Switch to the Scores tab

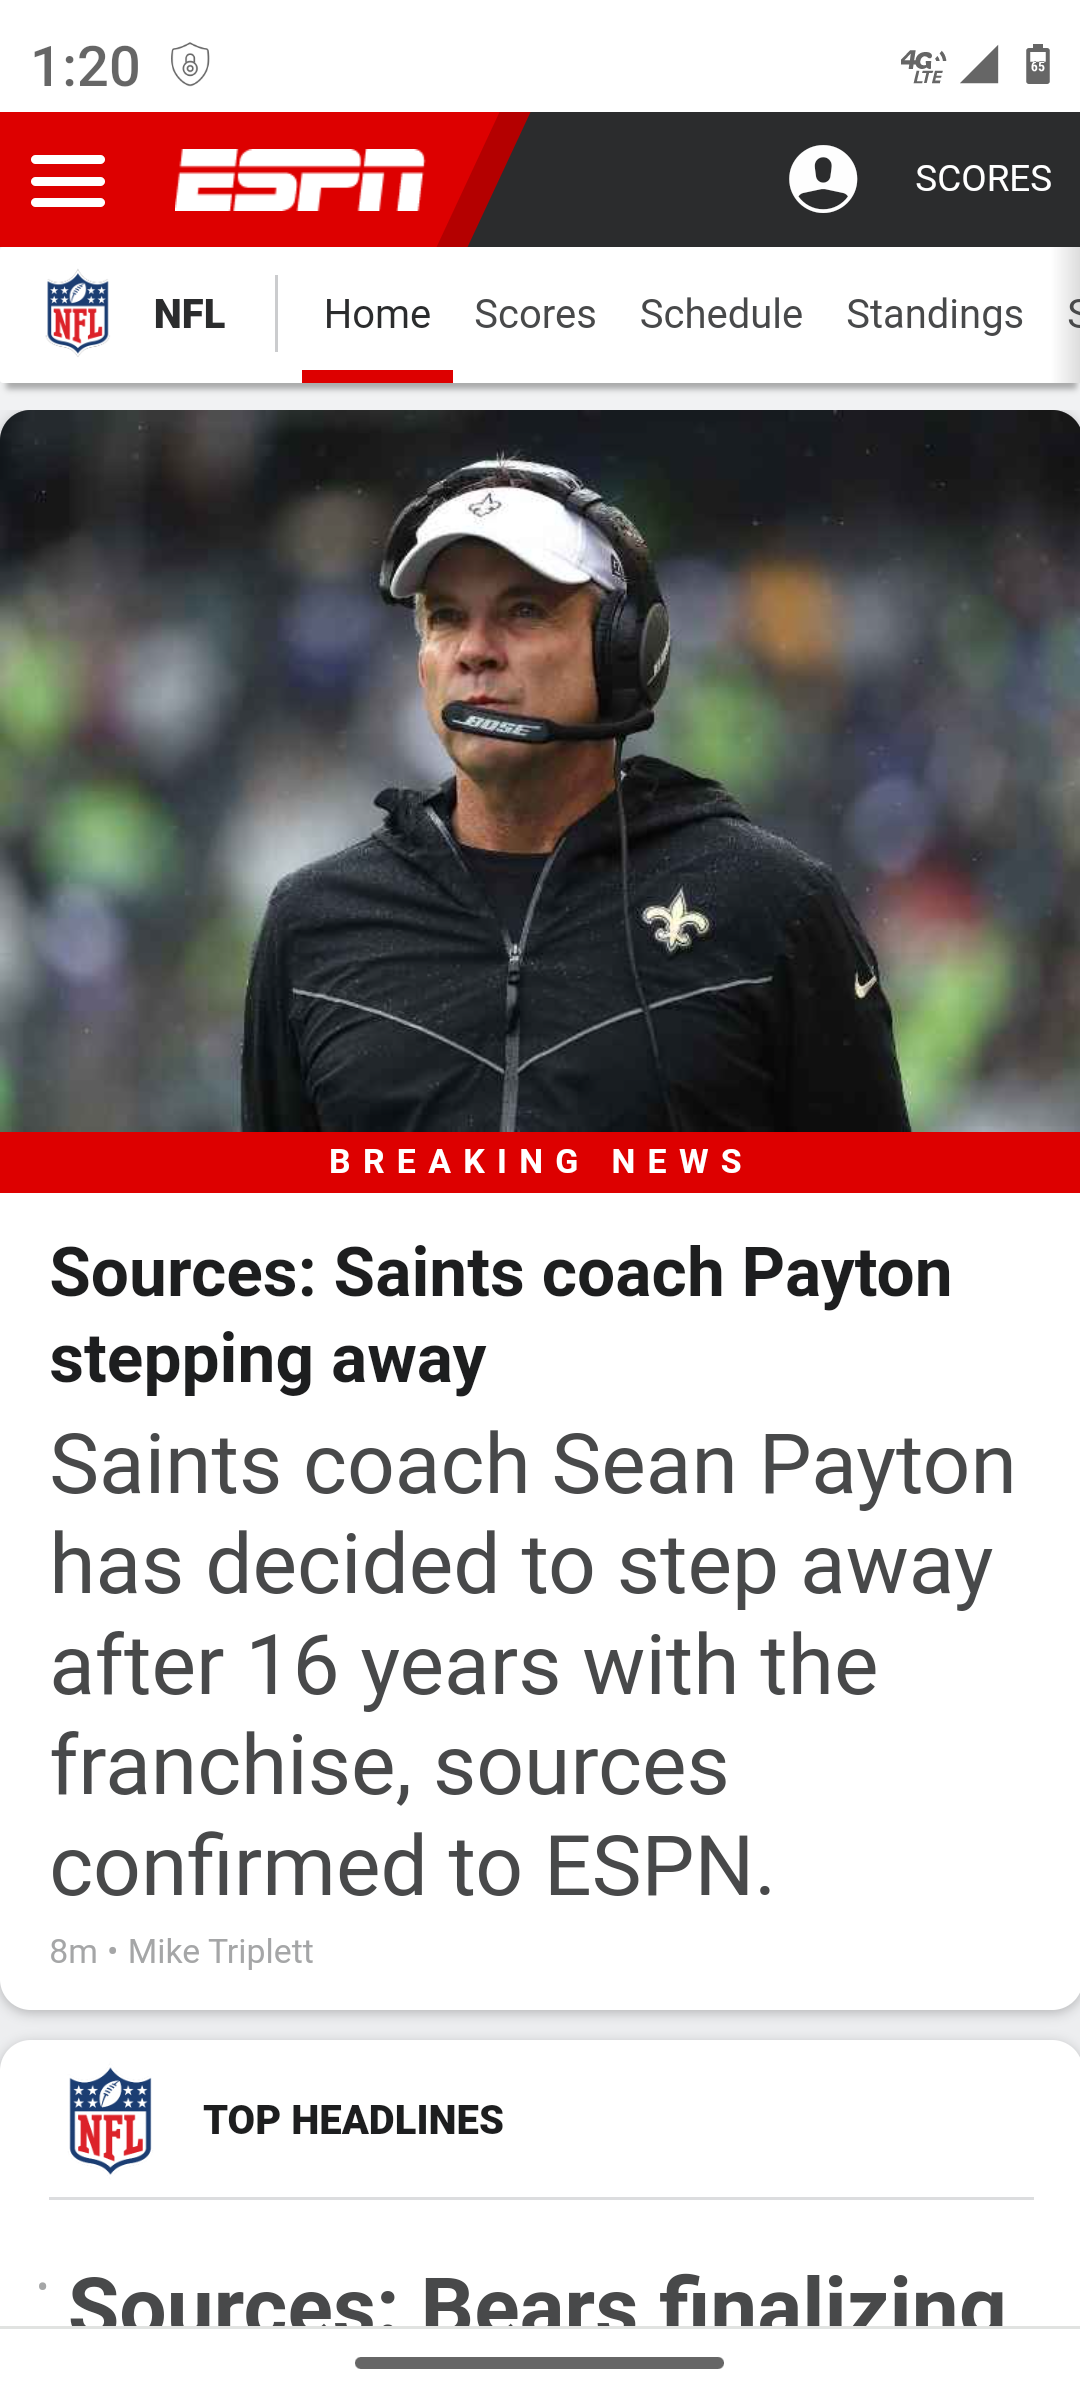[535, 314]
